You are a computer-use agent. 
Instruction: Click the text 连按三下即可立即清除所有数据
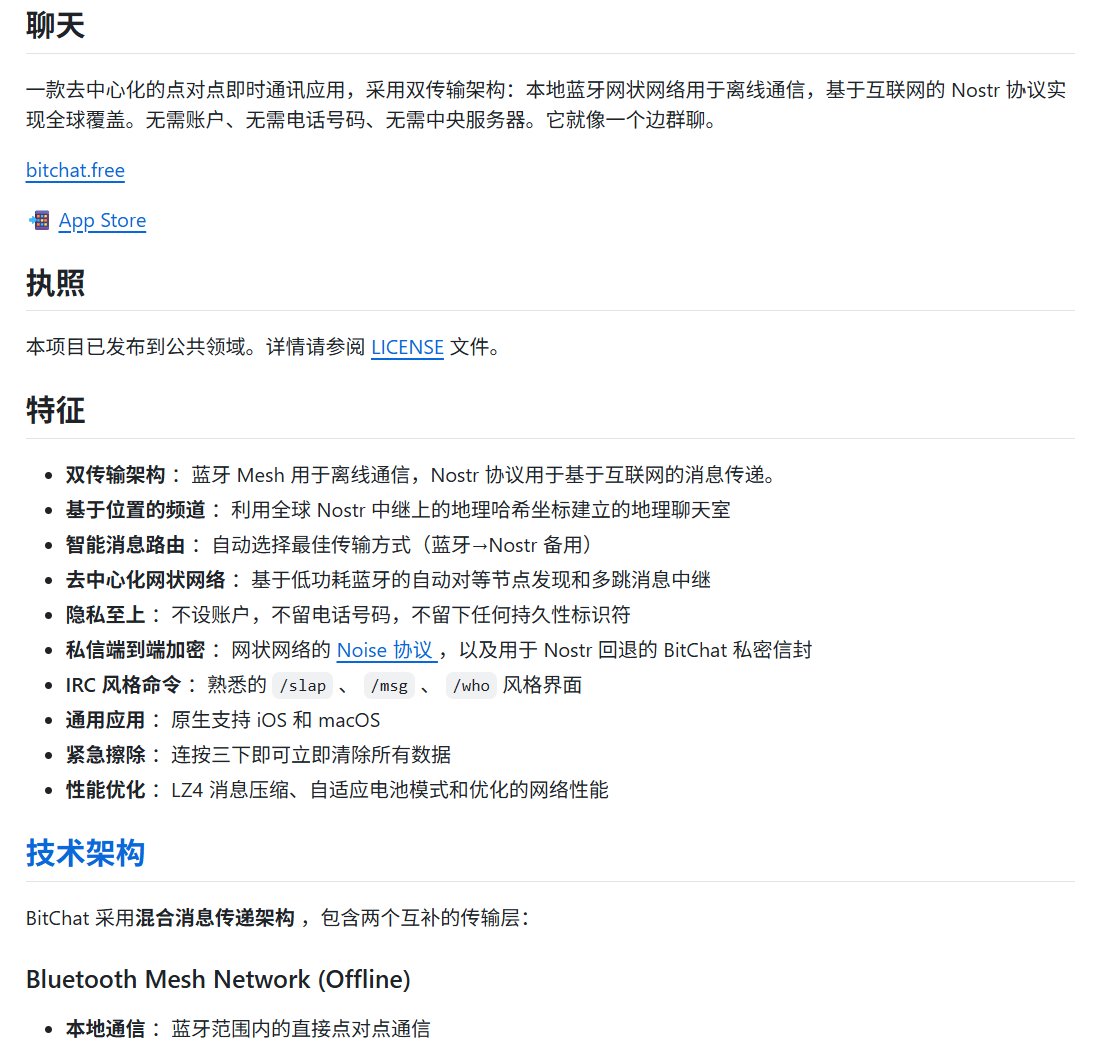(x=311, y=754)
